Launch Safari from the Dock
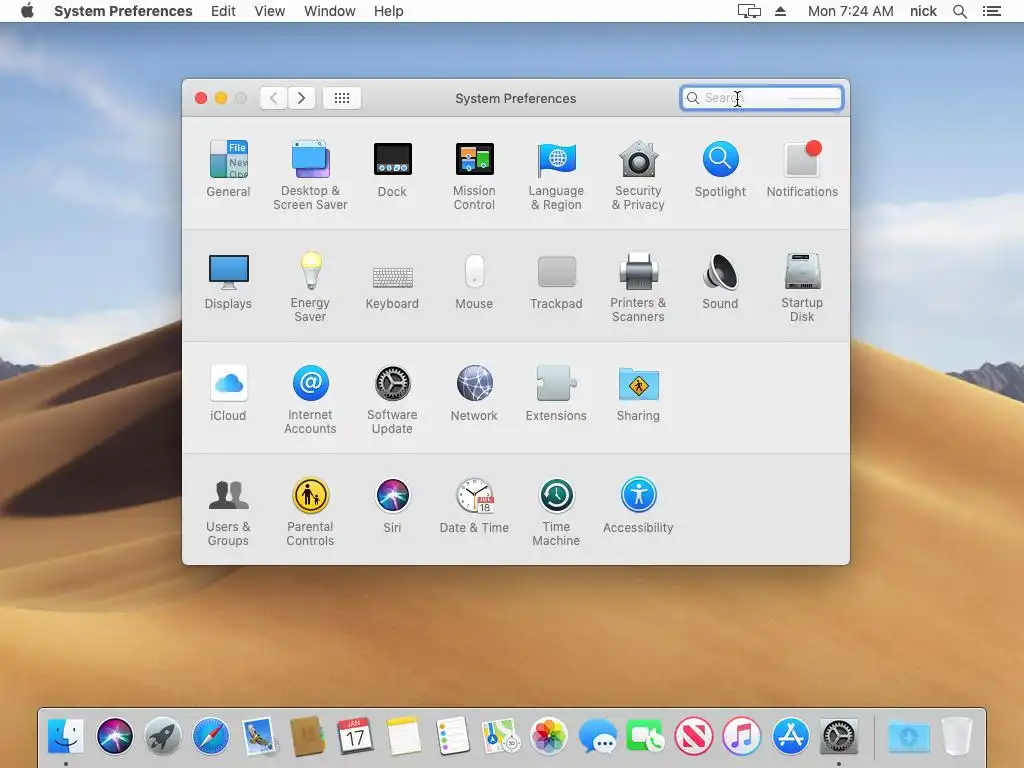Viewport: 1024px width, 768px height. point(212,736)
